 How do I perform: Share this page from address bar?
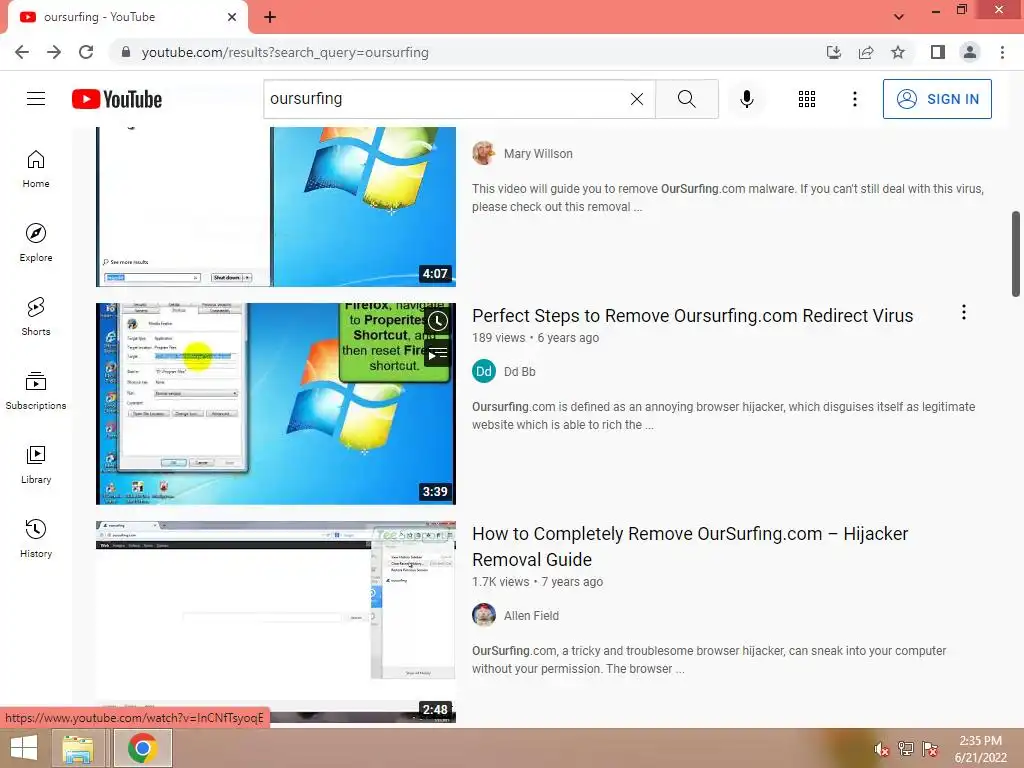point(866,52)
